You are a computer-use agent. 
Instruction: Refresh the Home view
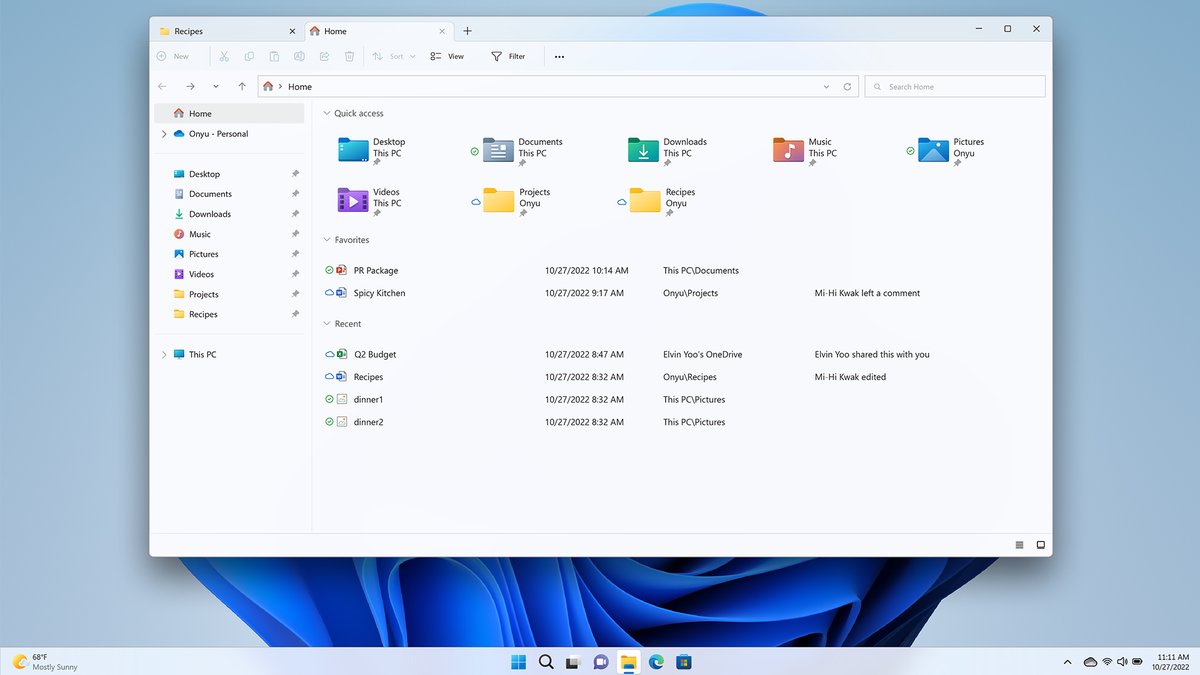coord(847,87)
